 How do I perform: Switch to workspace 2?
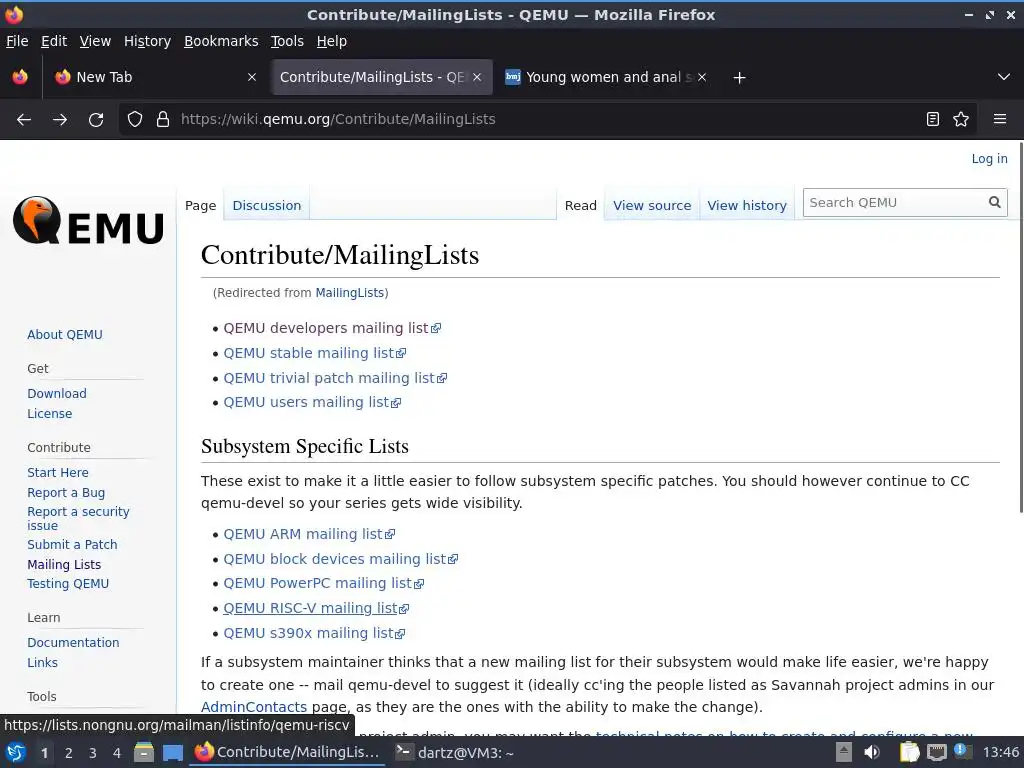69,753
